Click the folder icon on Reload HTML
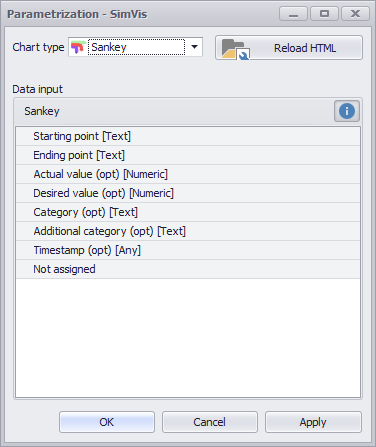Screen dimensions: 376x447 [x=235, y=49]
